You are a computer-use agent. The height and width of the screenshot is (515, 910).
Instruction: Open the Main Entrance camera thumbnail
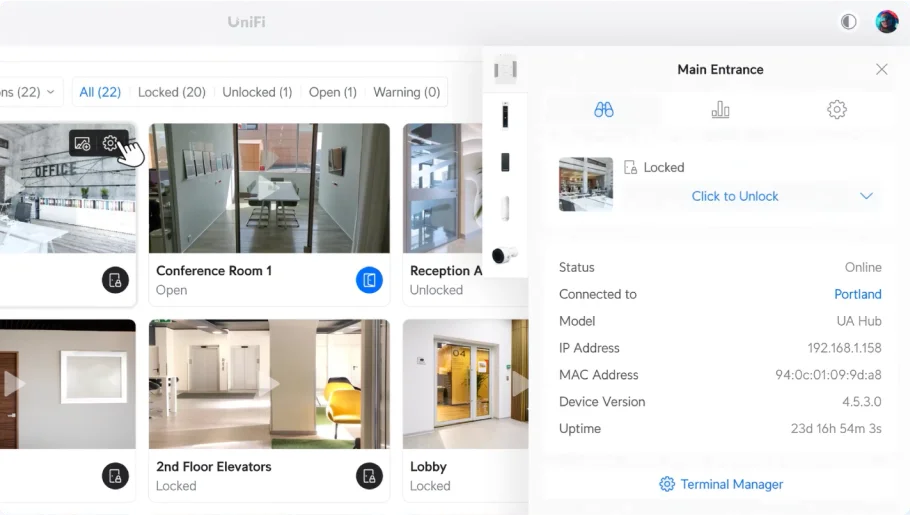586,184
